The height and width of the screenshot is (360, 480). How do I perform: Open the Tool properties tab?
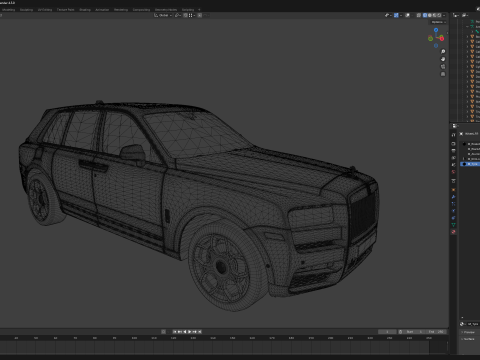coord(453,135)
